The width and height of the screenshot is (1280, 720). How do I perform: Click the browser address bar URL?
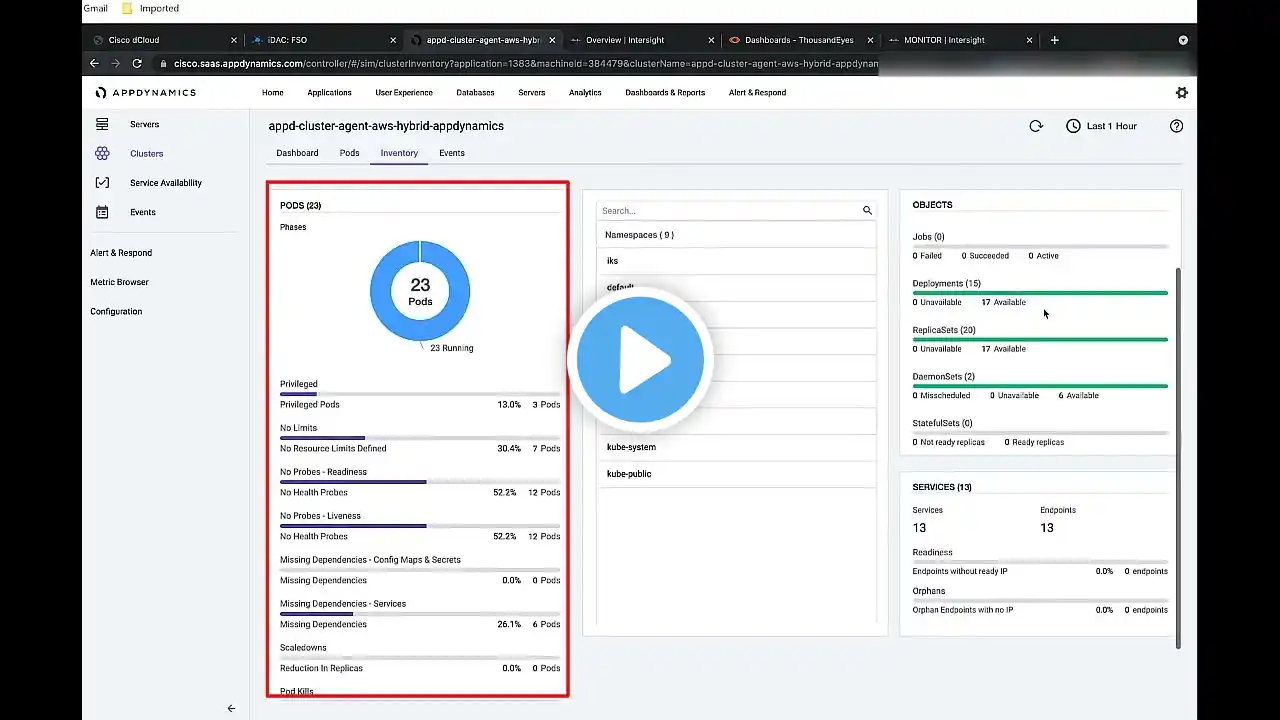526,63
